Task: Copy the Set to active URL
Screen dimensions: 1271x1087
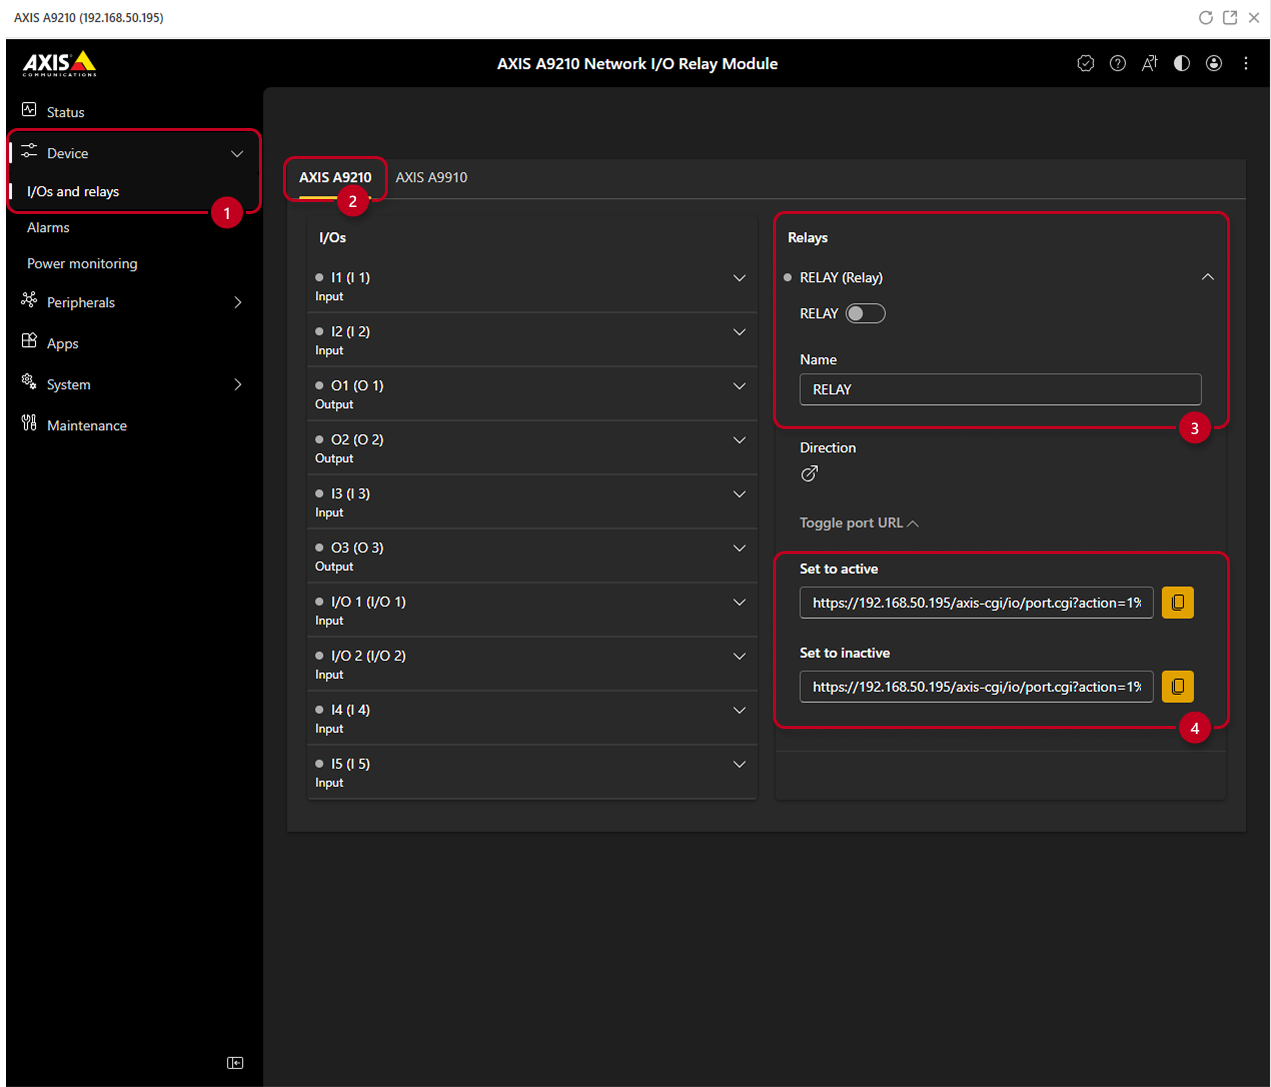Action: tap(1177, 603)
